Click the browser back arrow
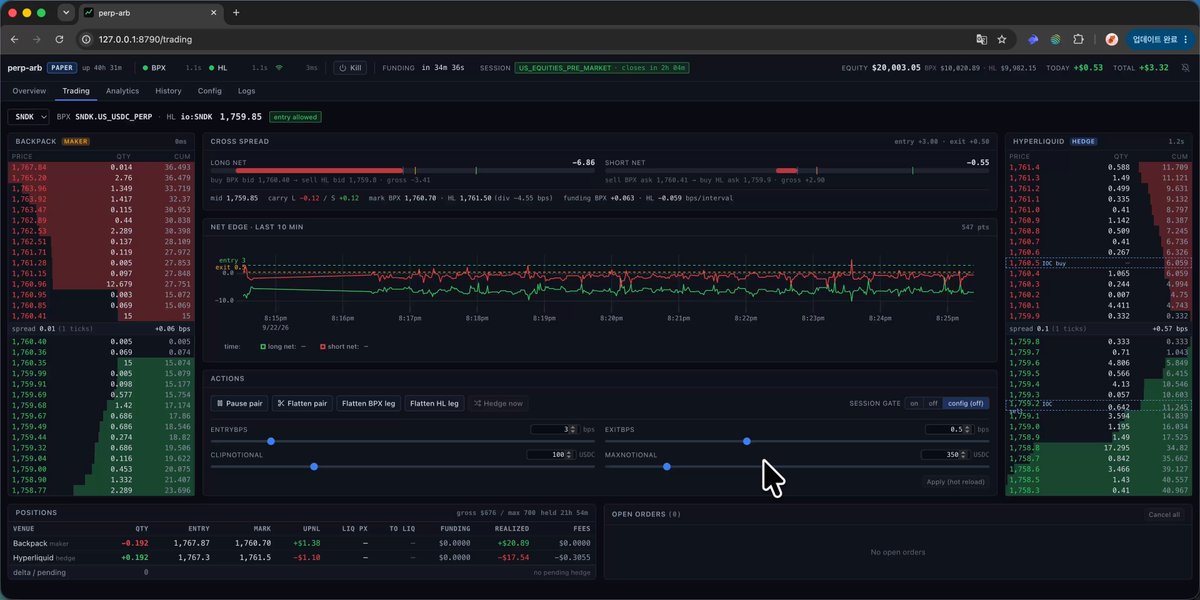Screen dimensions: 1200x600 [x=14, y=39]
